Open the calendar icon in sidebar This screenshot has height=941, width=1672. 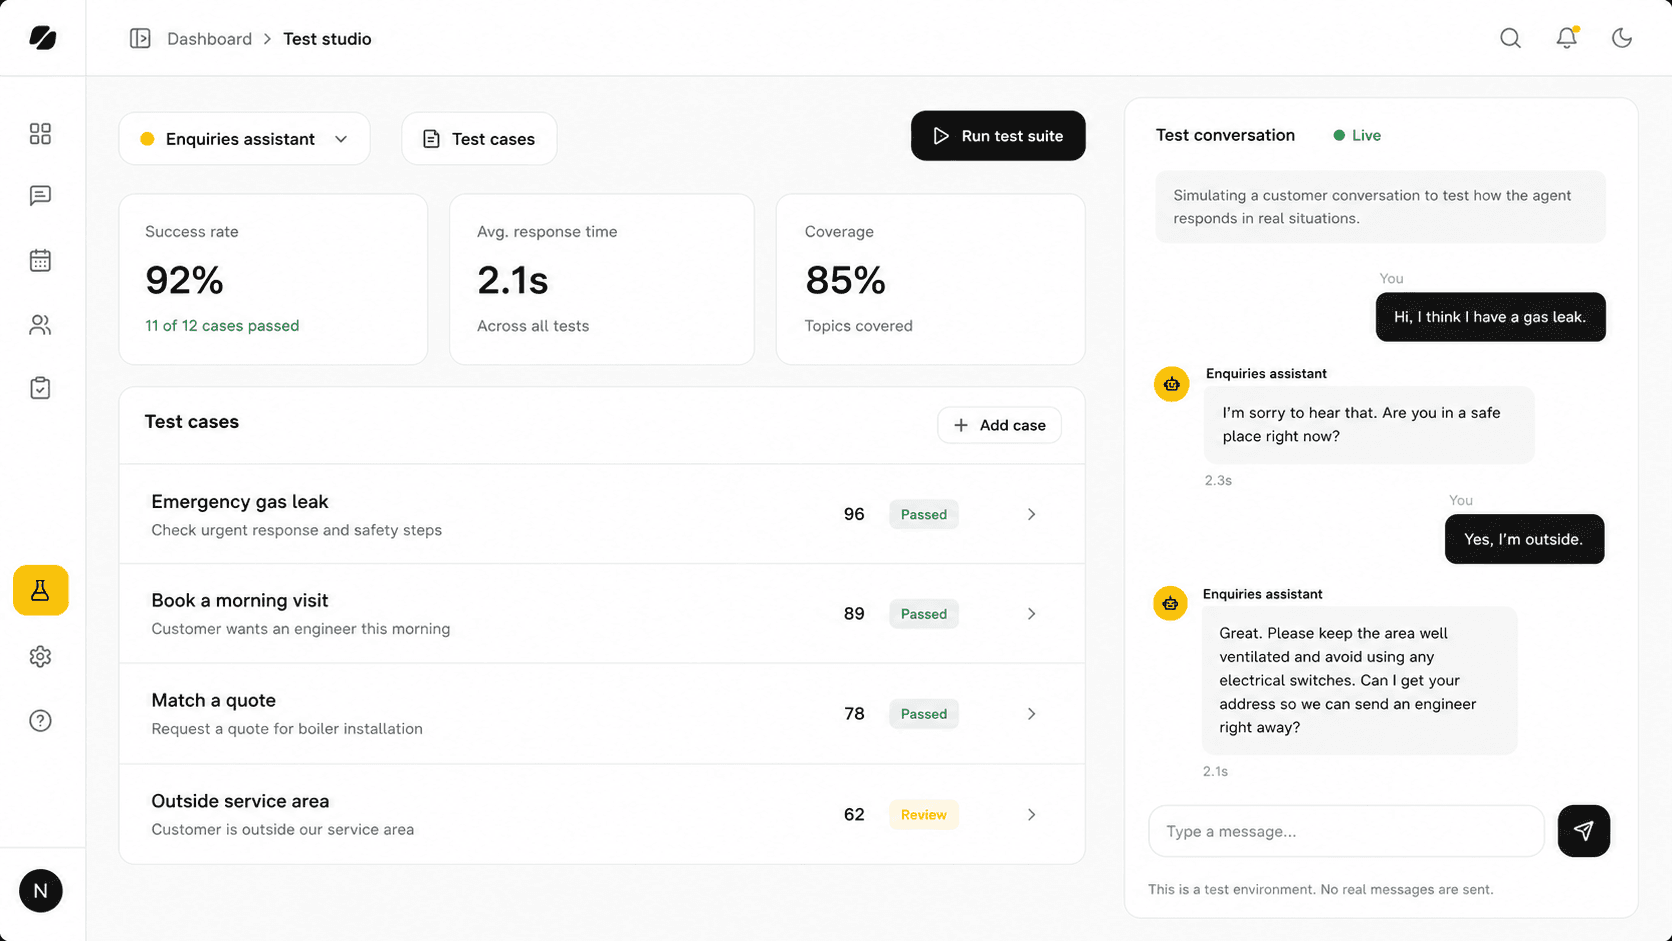40,260
